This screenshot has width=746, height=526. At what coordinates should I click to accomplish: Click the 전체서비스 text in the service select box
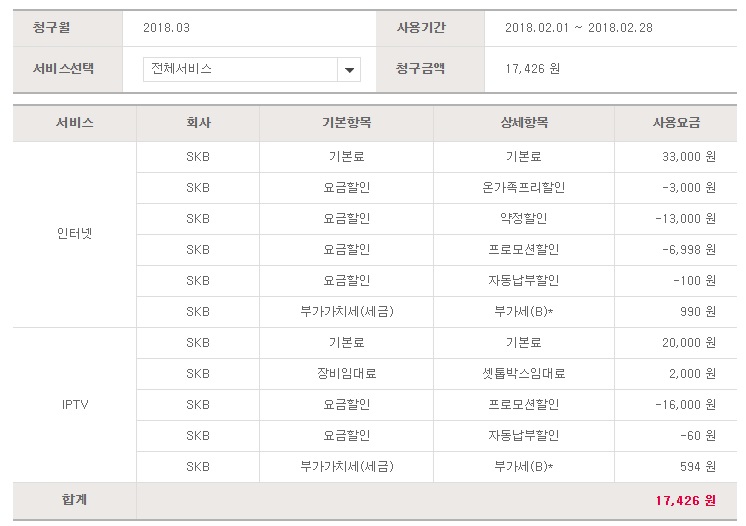tap(181, 69)
